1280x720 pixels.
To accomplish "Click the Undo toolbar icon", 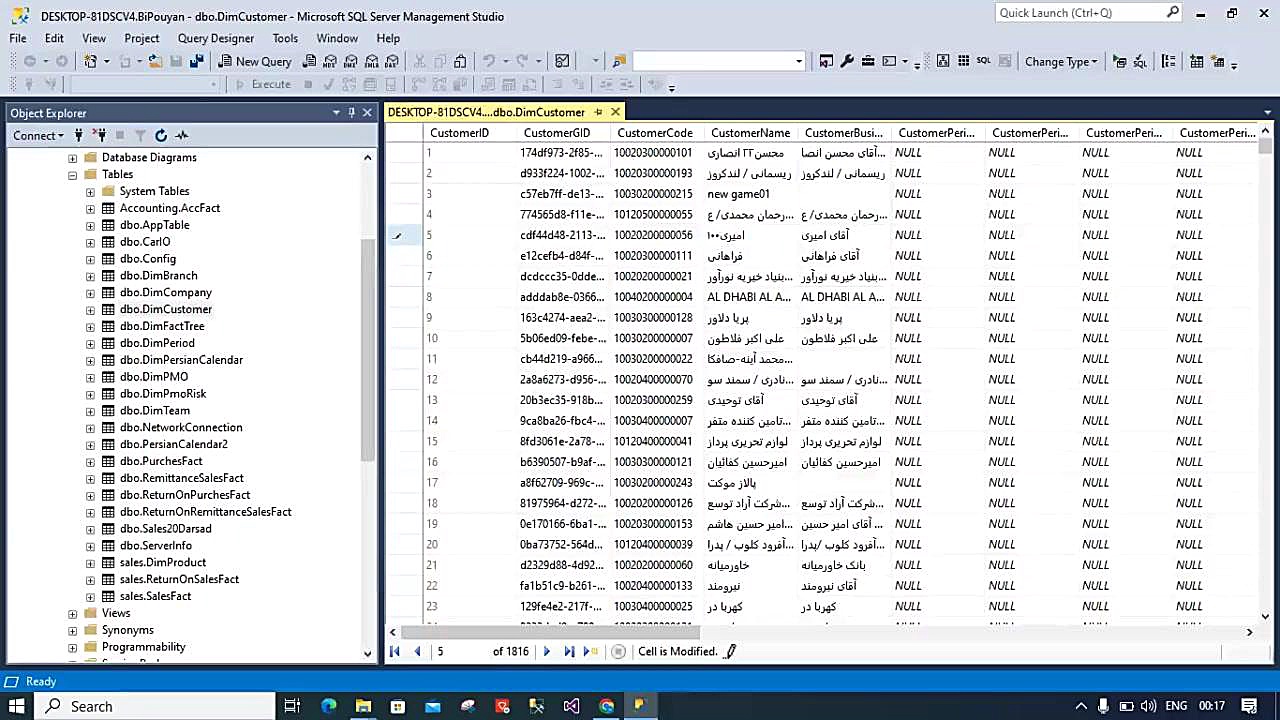I will point(489,61).
